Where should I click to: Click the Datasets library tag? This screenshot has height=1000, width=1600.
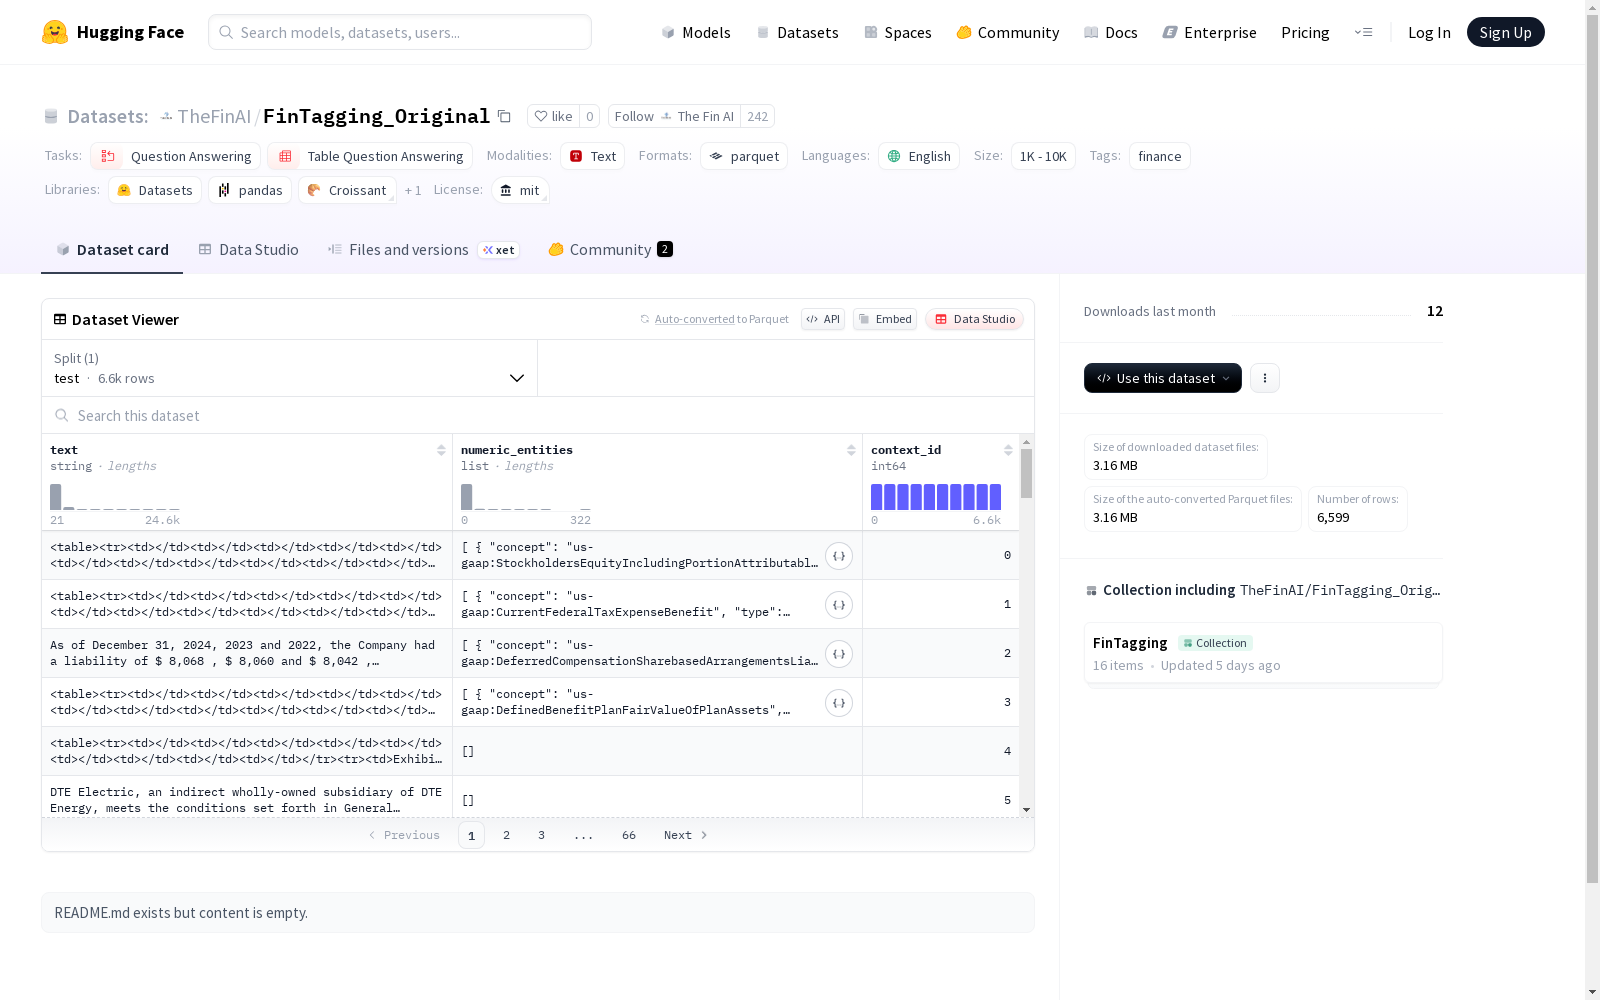[x=155, y=190]
